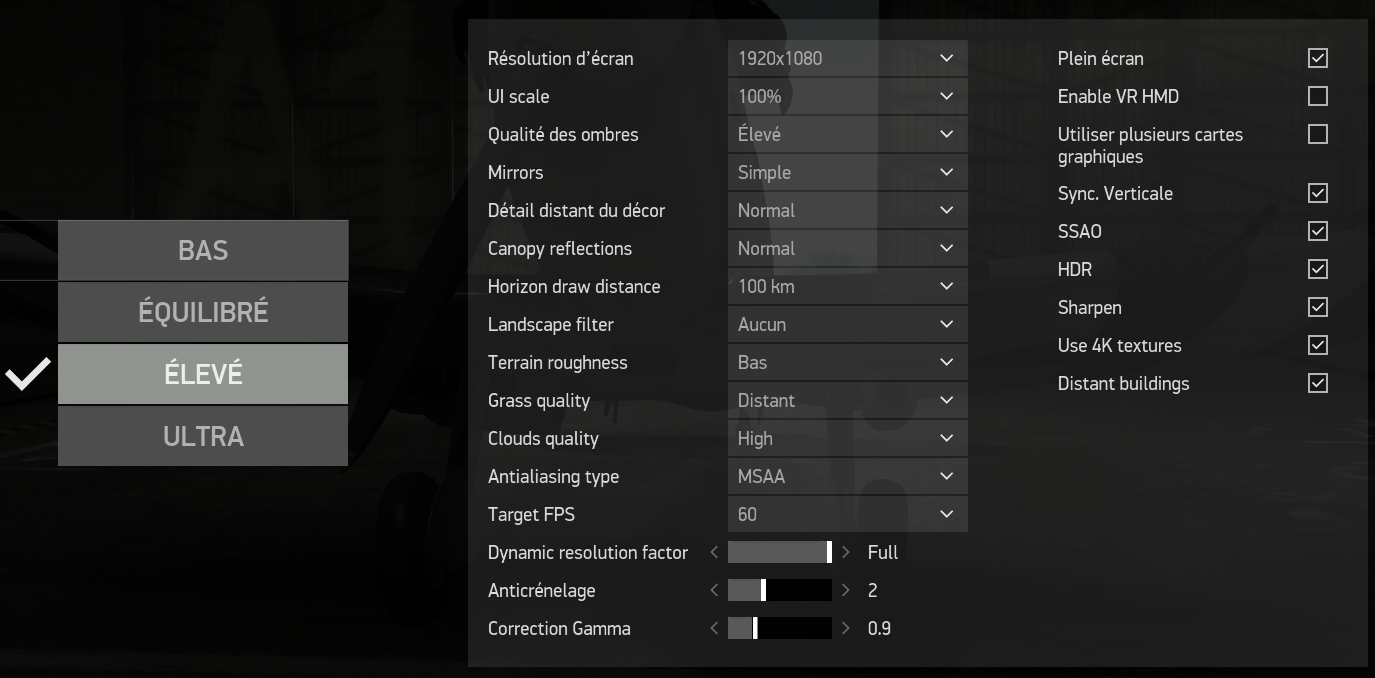
Task: Toggle Sync. Verticale option
Action: click(1318, 193)
